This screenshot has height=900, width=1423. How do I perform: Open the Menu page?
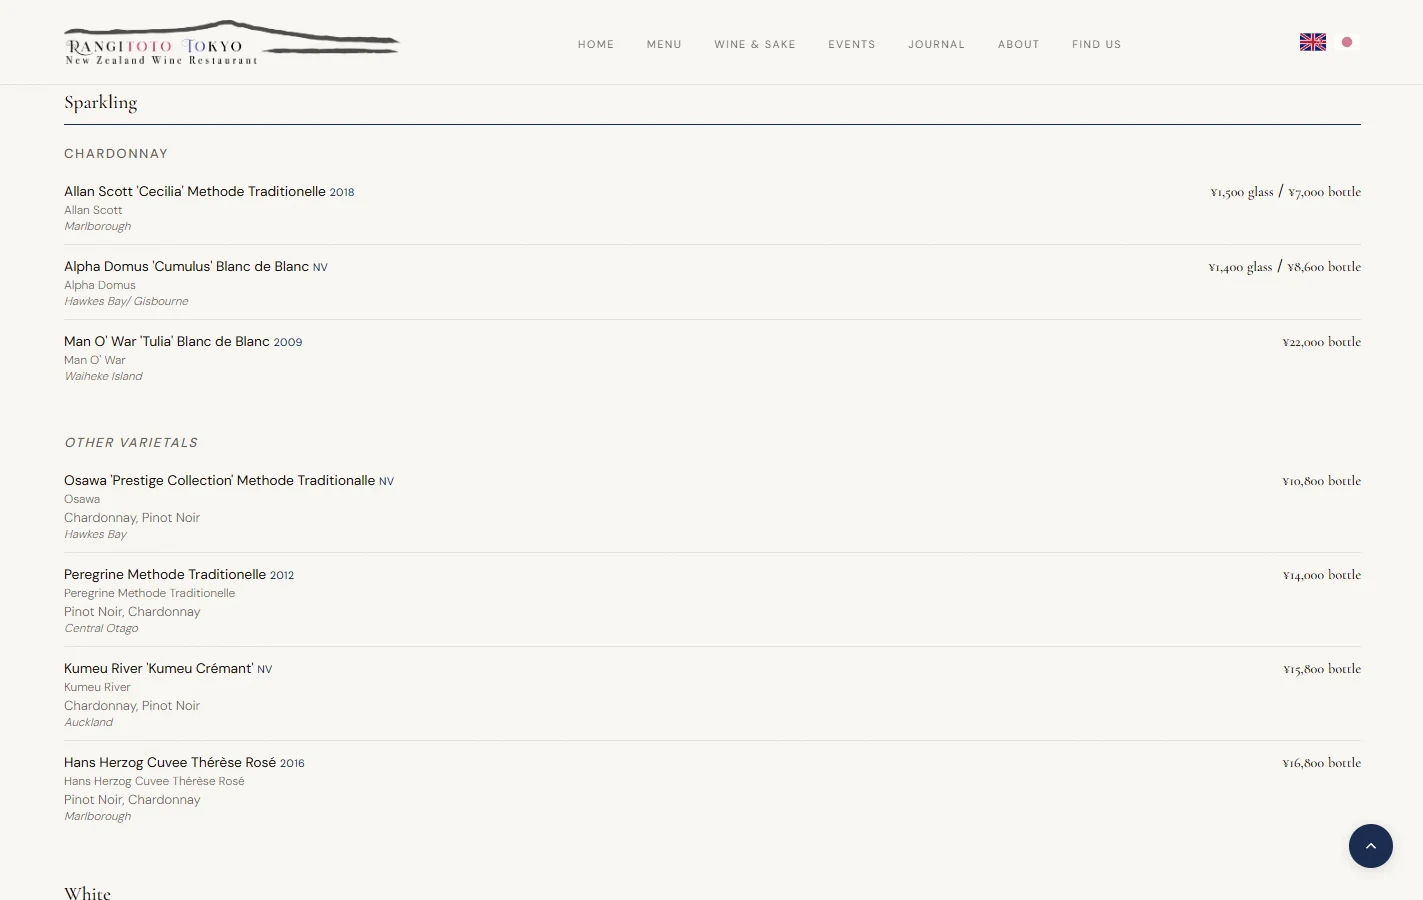pos(664,44)
